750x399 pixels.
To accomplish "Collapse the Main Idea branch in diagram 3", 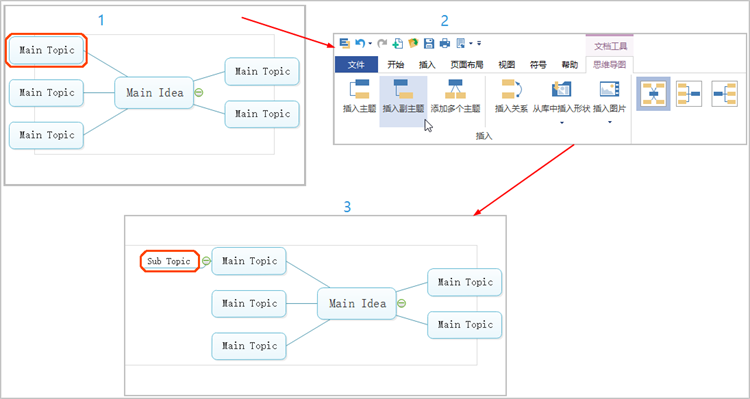I will coord(402,303).
